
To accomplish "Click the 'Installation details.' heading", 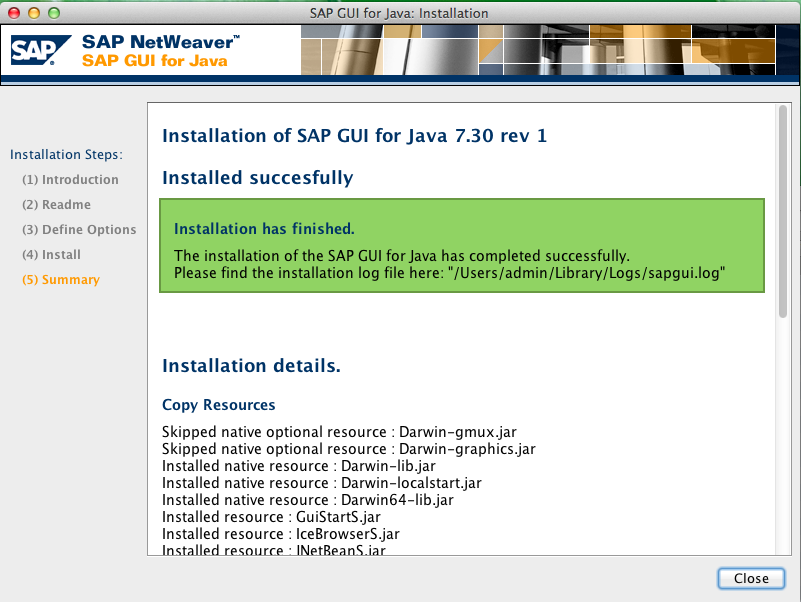I will click(251, 366).
